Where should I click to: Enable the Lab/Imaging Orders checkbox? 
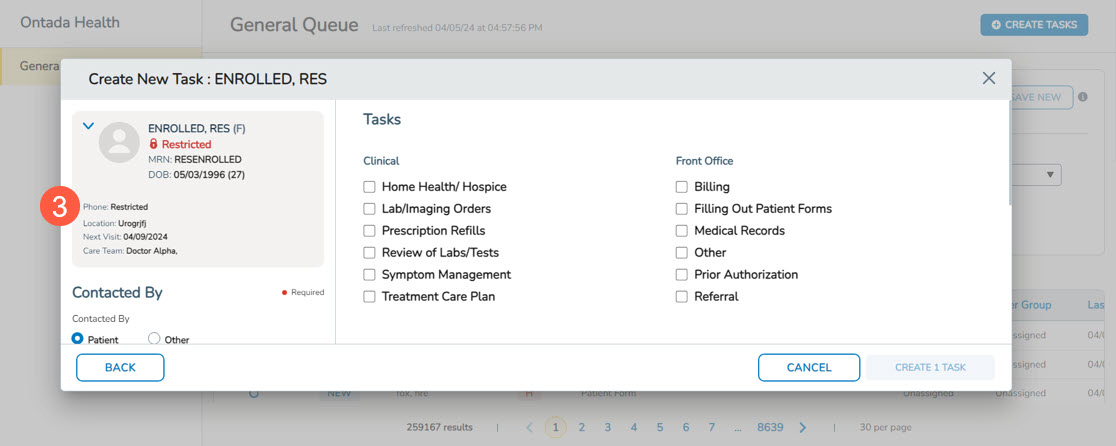pos(370,209)
